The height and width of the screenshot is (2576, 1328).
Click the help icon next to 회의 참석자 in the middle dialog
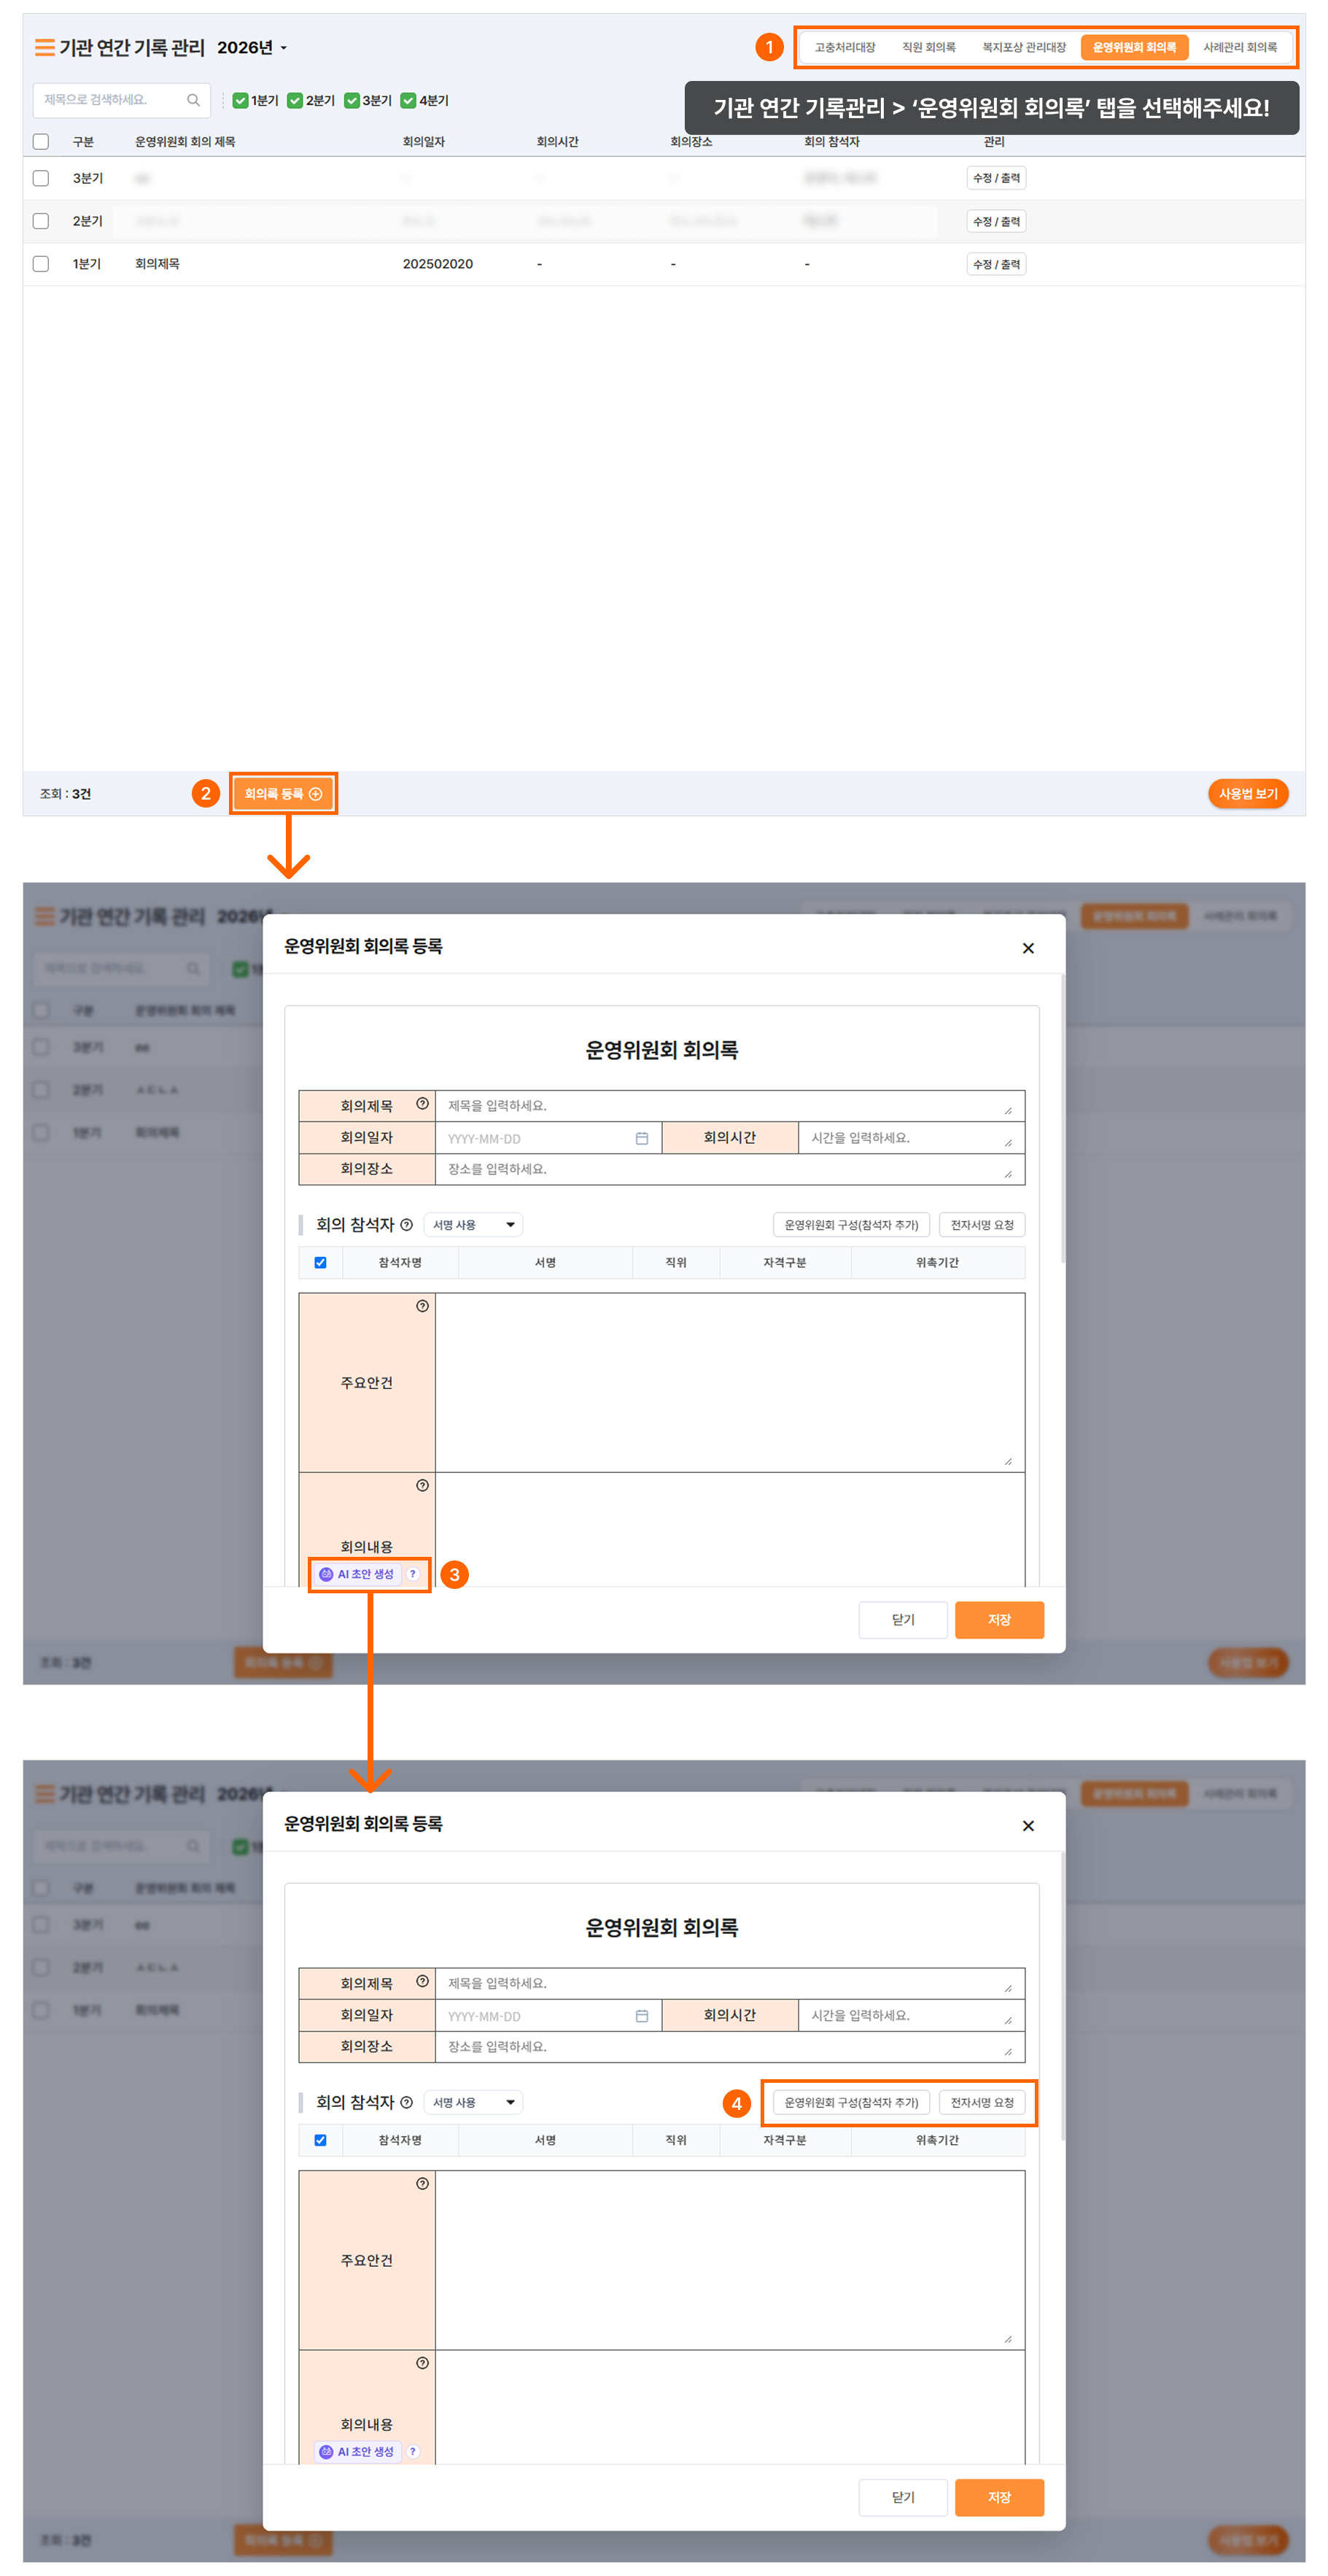coord(406,1225)
